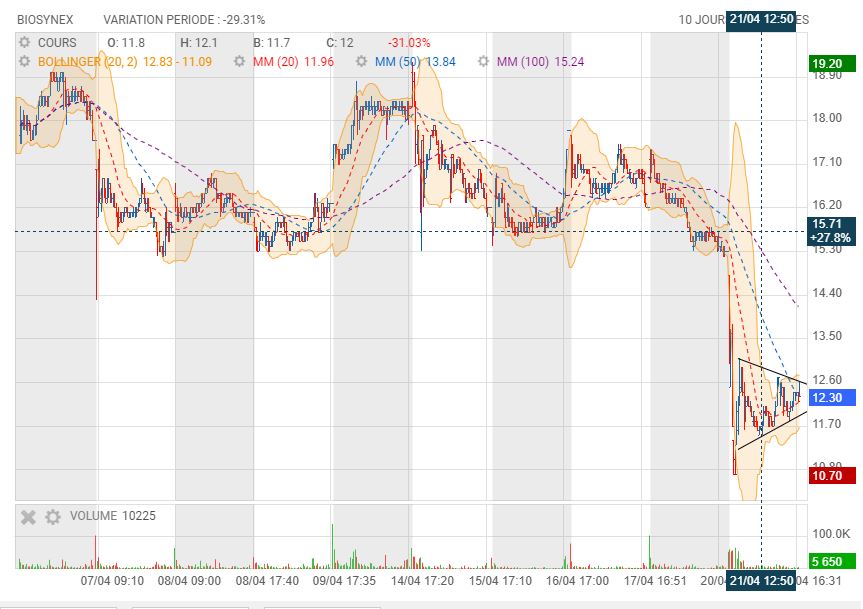This screenshot has width=863, height=609.
Task: Open the Bollinger indicator settings gear
Action: click(x=24, y=61)
